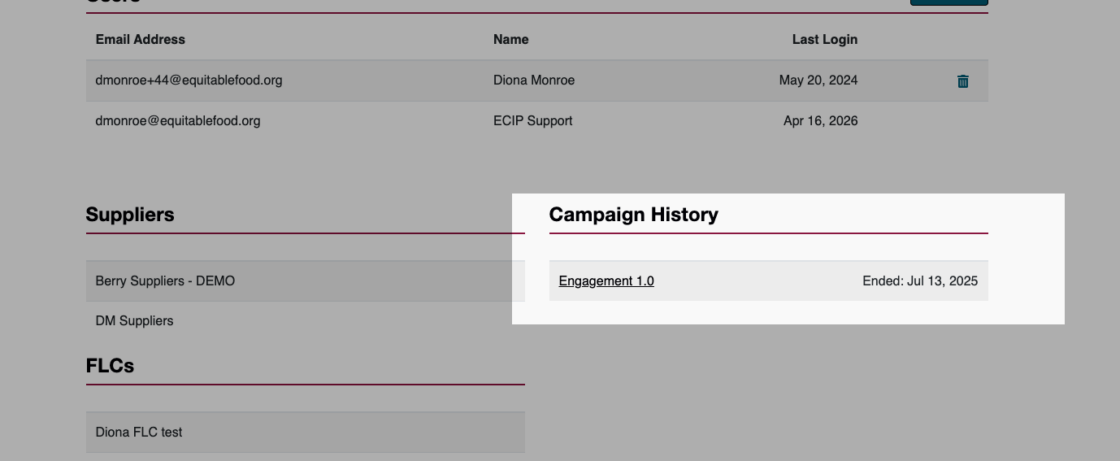Viewport: 1120px width, 461px height.
Task: Click the Apr 16, 2026 login date
Action: [x=820, y=122]
